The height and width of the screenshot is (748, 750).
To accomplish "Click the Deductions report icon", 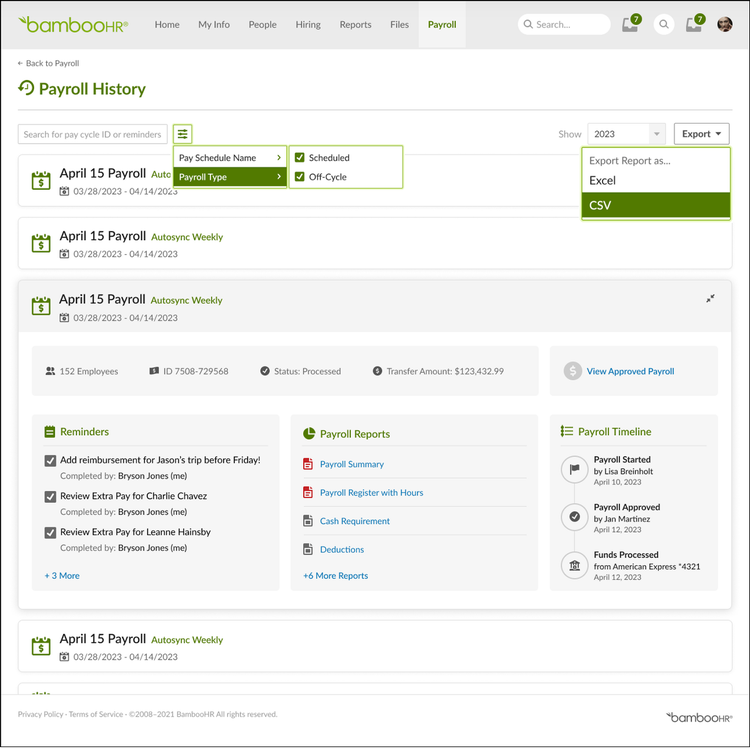I will click(x=308, y=549).
